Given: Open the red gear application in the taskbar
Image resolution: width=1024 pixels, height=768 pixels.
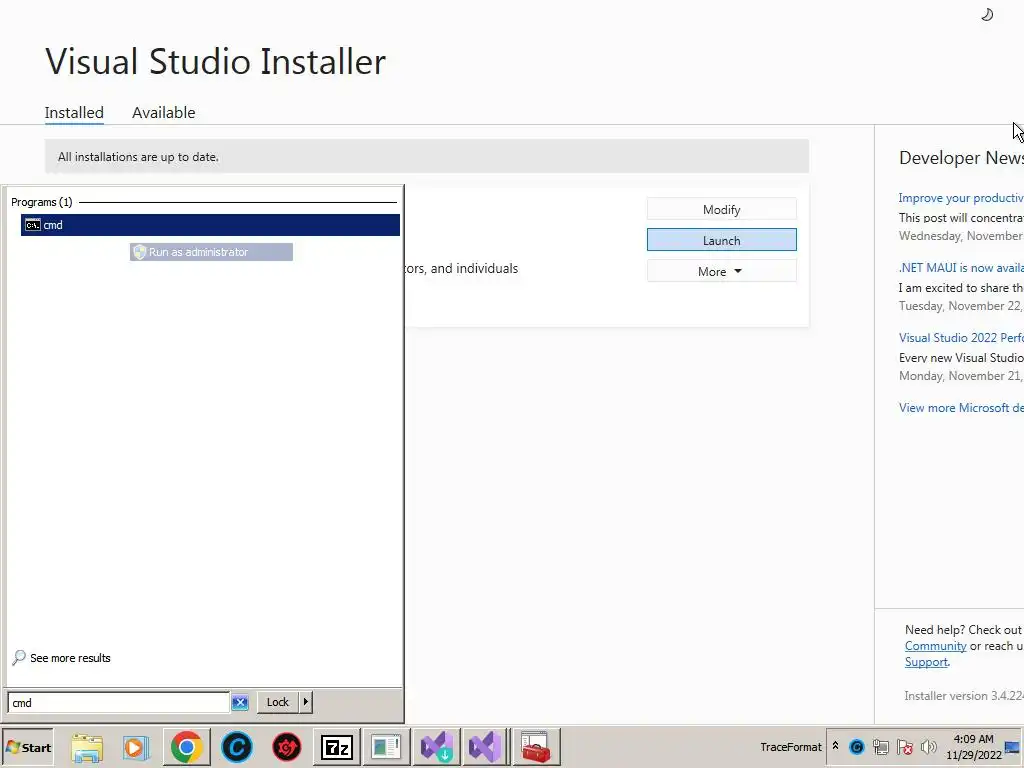Looking at the screenshot, I should pyautogui.click(x=287, y=747).
